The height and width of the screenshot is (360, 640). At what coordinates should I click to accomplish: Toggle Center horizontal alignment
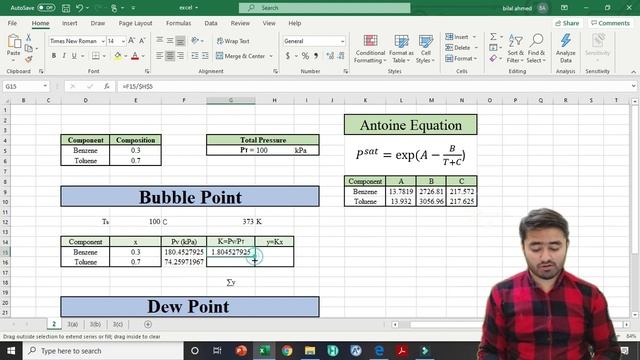[170, 56]
